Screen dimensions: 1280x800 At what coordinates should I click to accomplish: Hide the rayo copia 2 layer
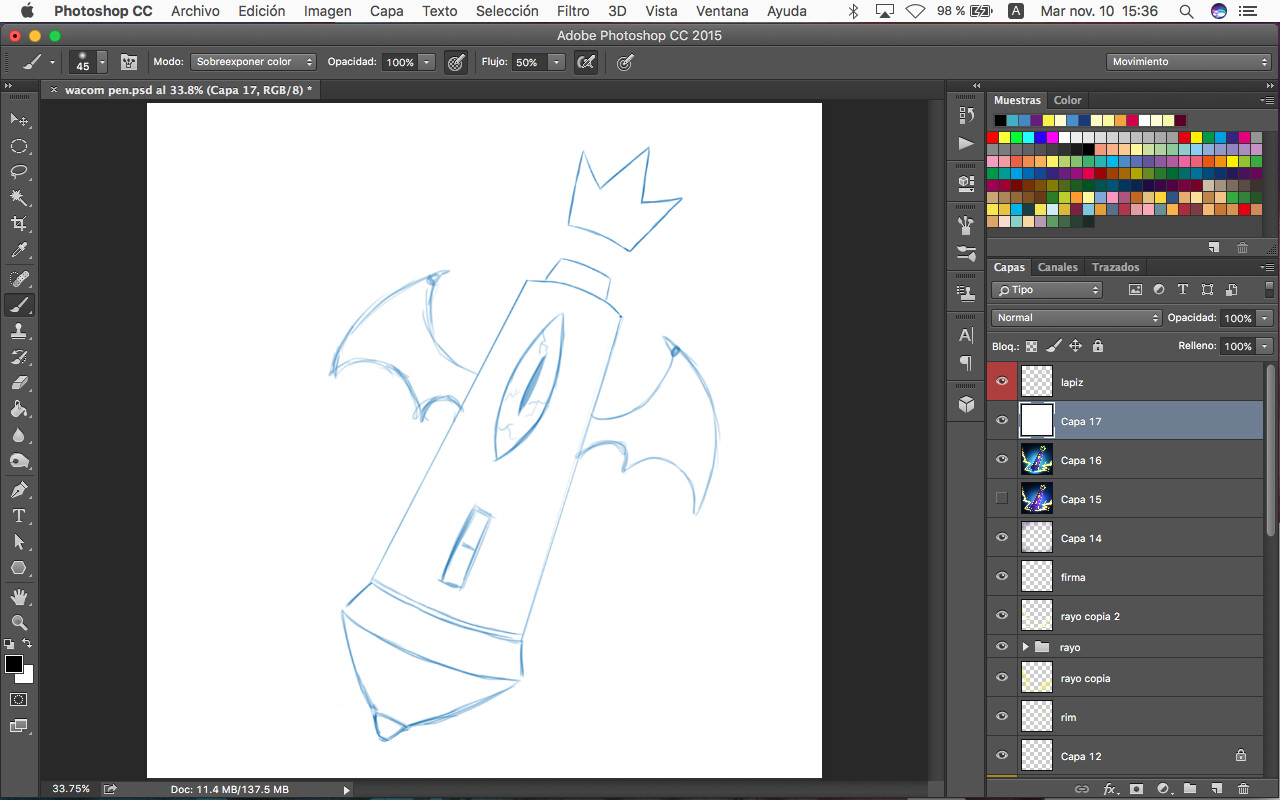tap(1002, 616)
